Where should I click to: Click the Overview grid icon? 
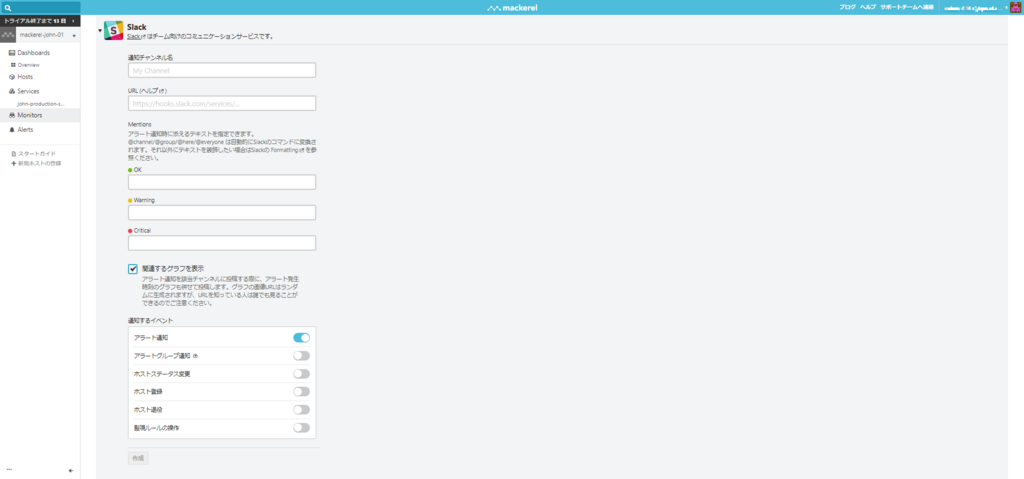coord(13,65)
